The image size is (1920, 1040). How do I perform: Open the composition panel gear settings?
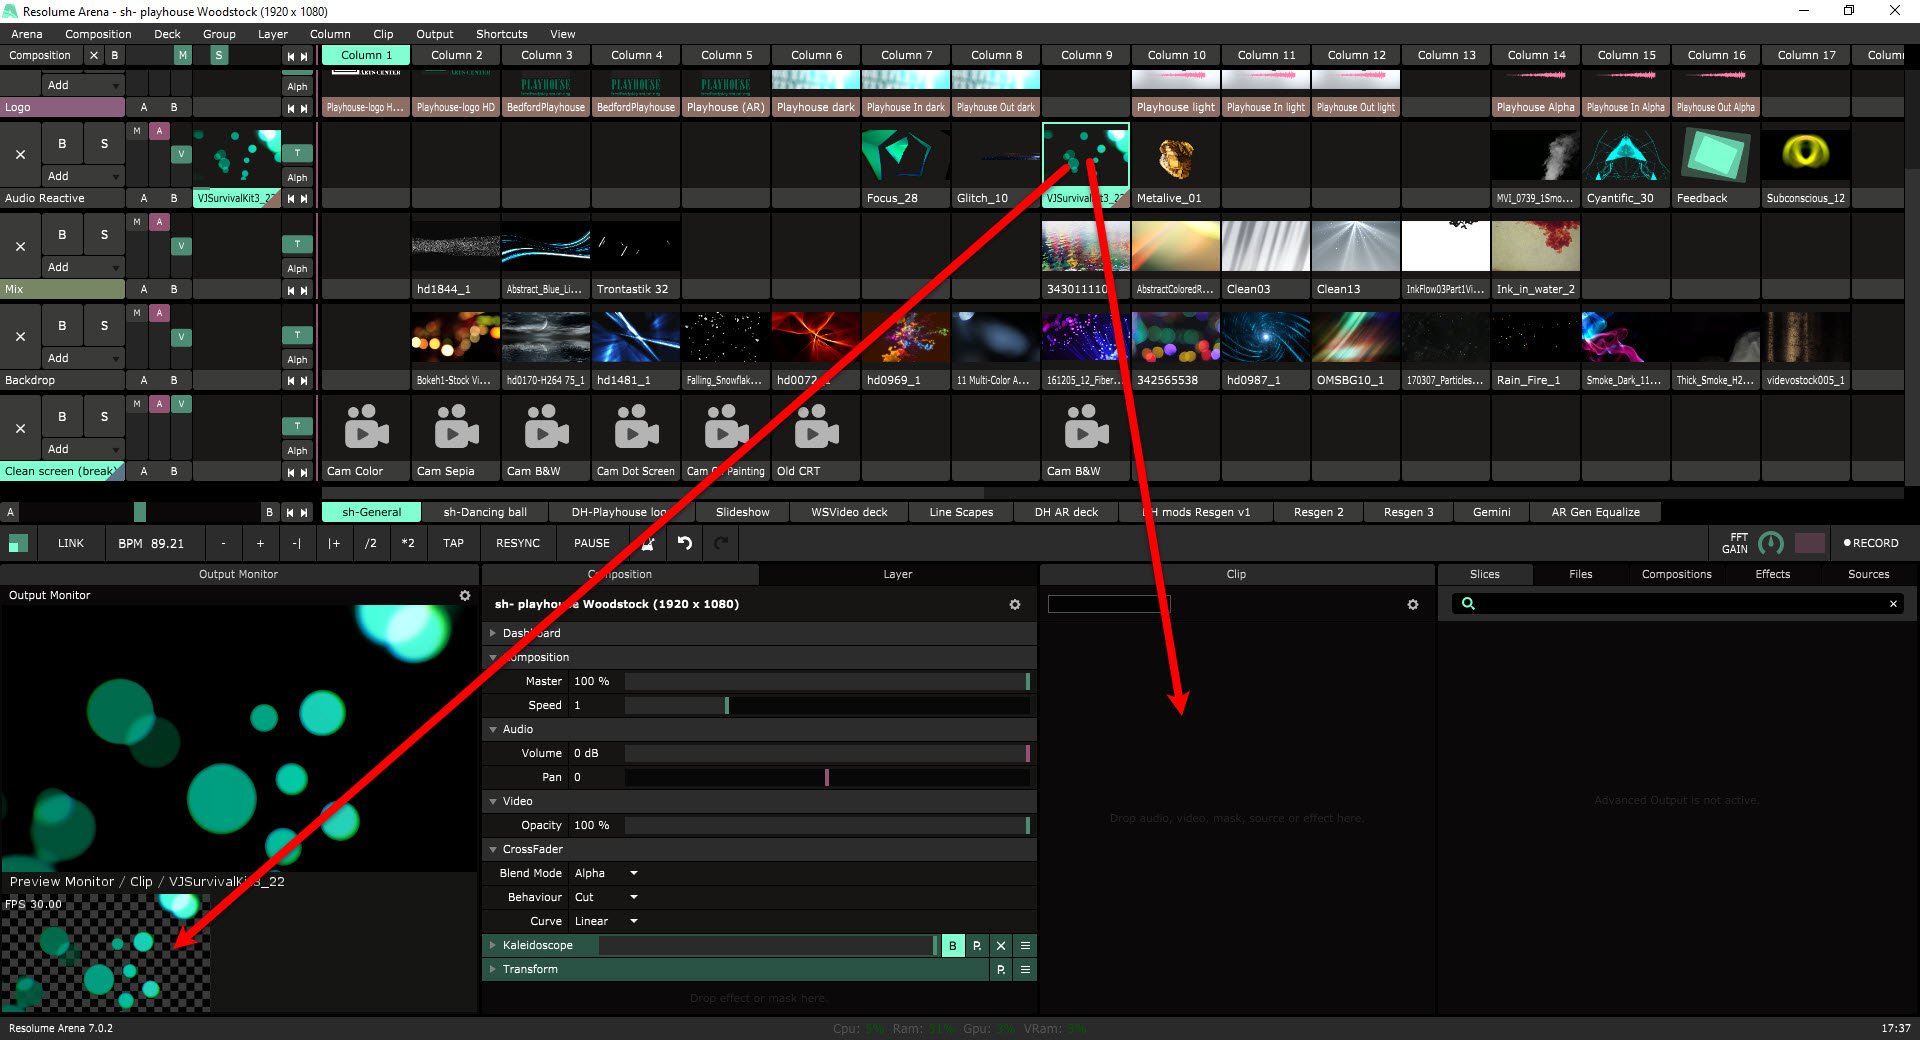click(1015, 605)
